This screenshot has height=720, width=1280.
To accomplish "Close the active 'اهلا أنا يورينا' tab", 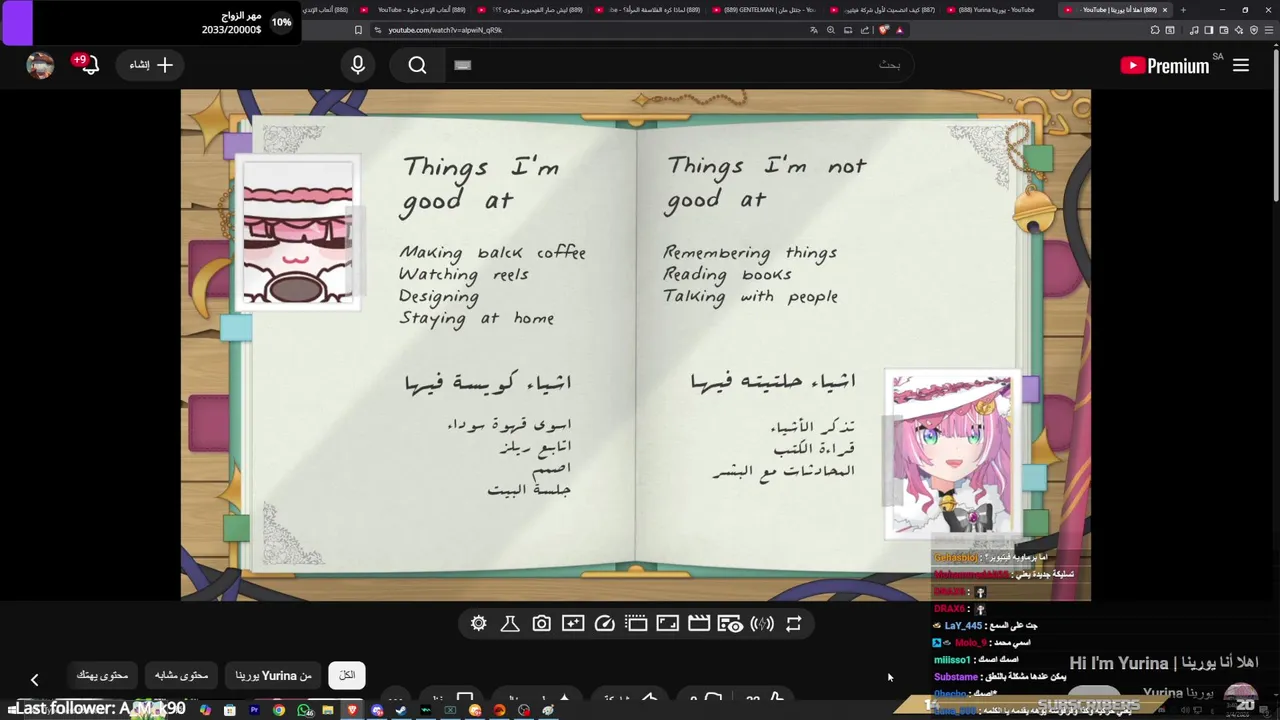I will pos(1165,10).
